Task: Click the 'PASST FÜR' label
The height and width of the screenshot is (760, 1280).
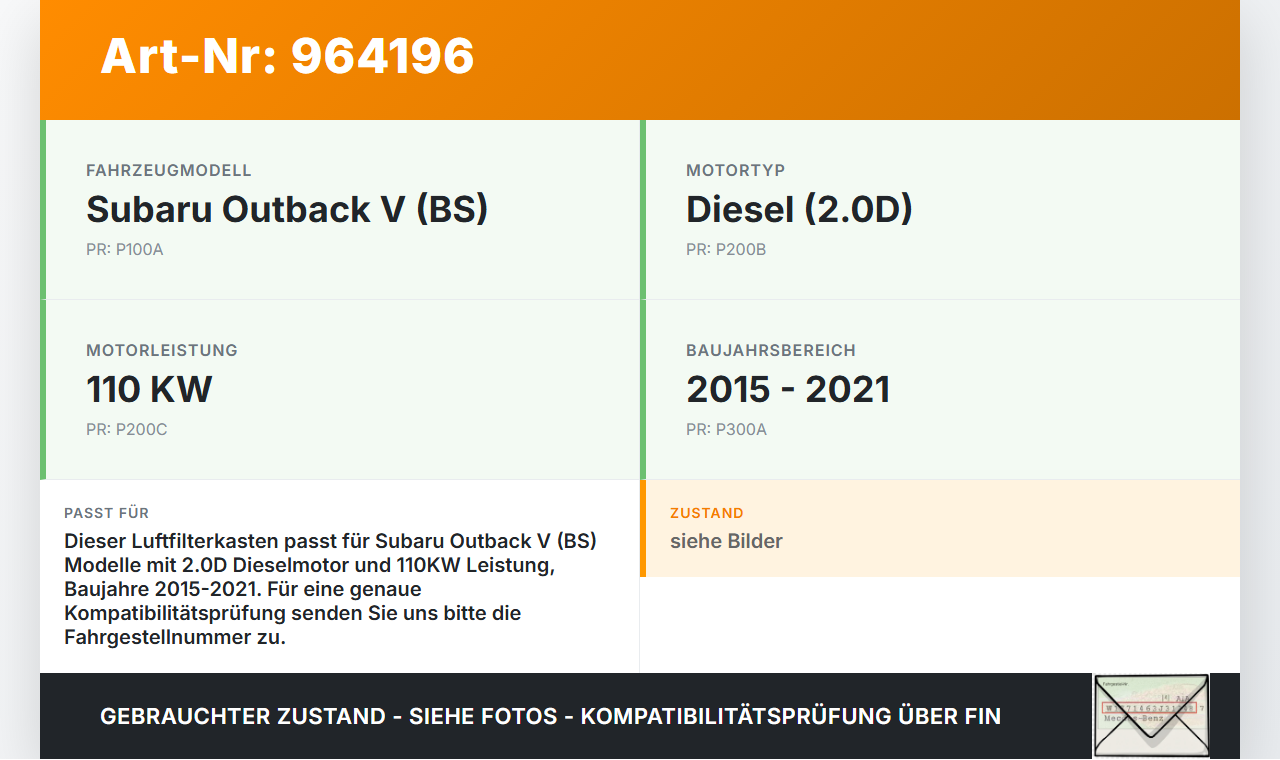Action: pos(107,513)
